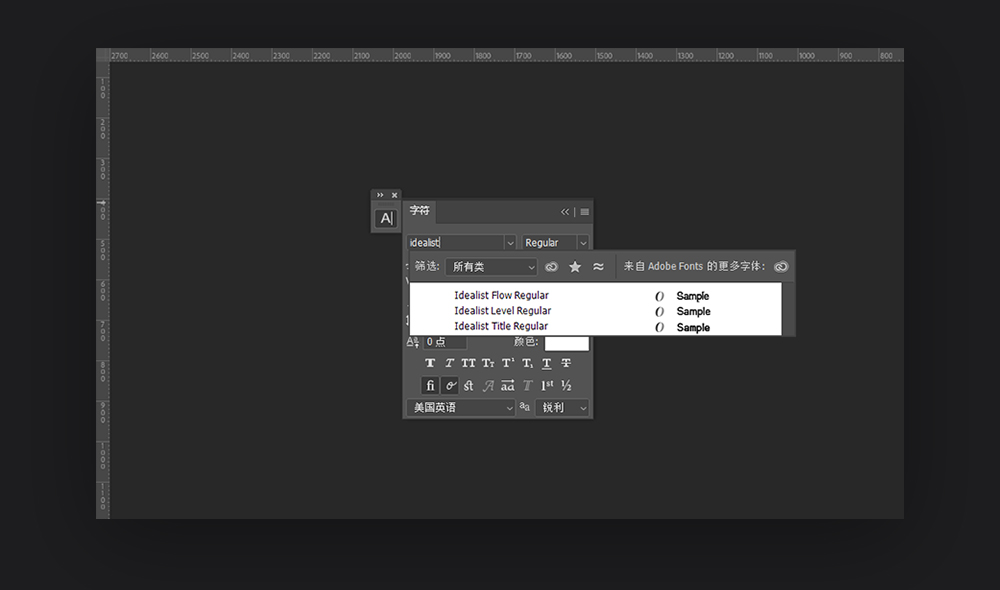
Task: Choose Idealist Flow Regular font
Action: click(501, 295)
